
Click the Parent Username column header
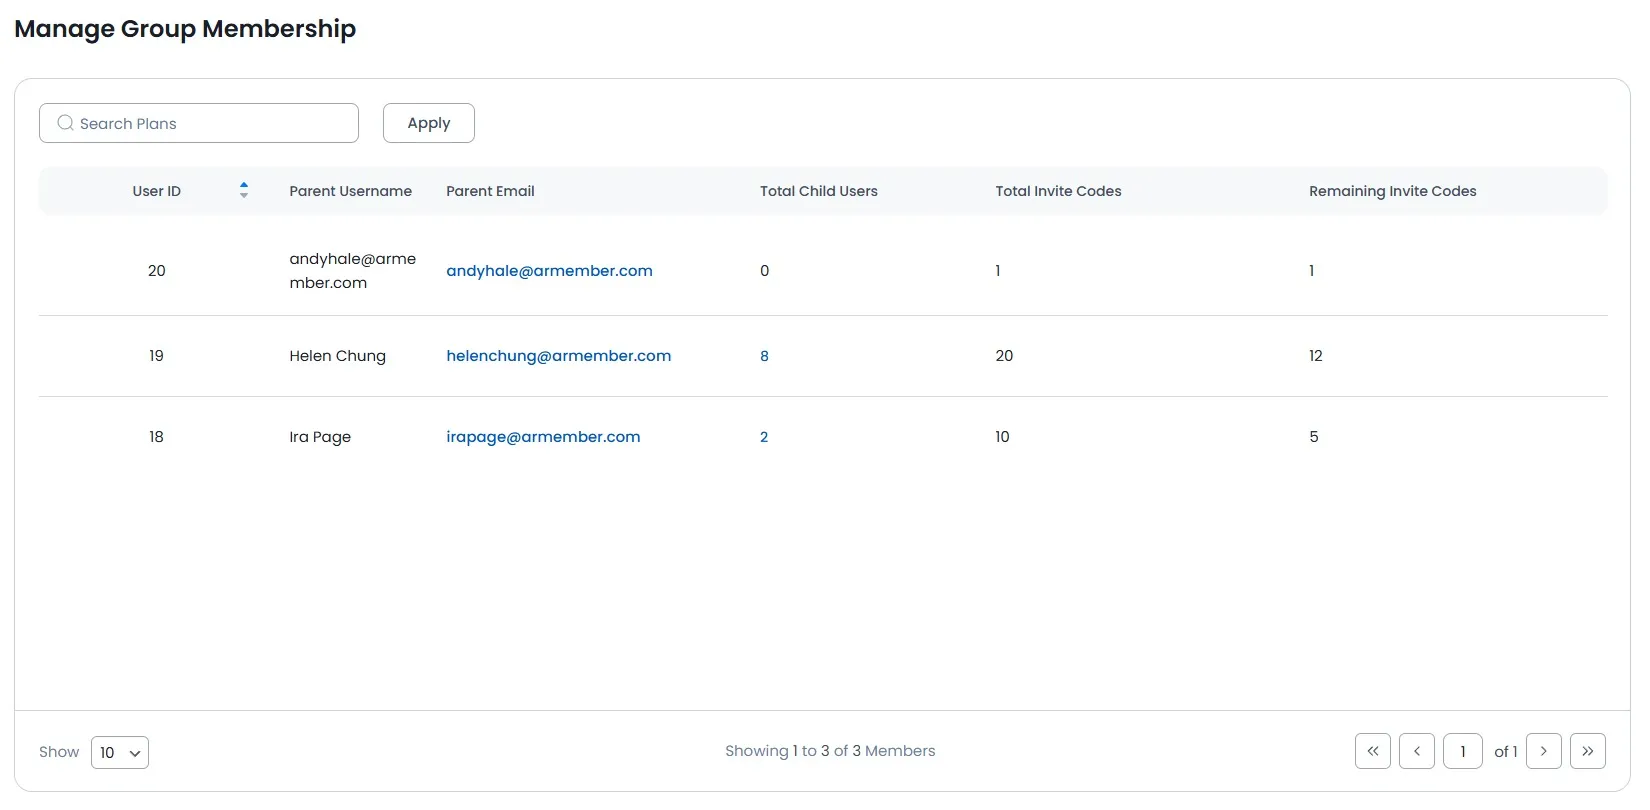pyautogui.click(x=350, y=191)
